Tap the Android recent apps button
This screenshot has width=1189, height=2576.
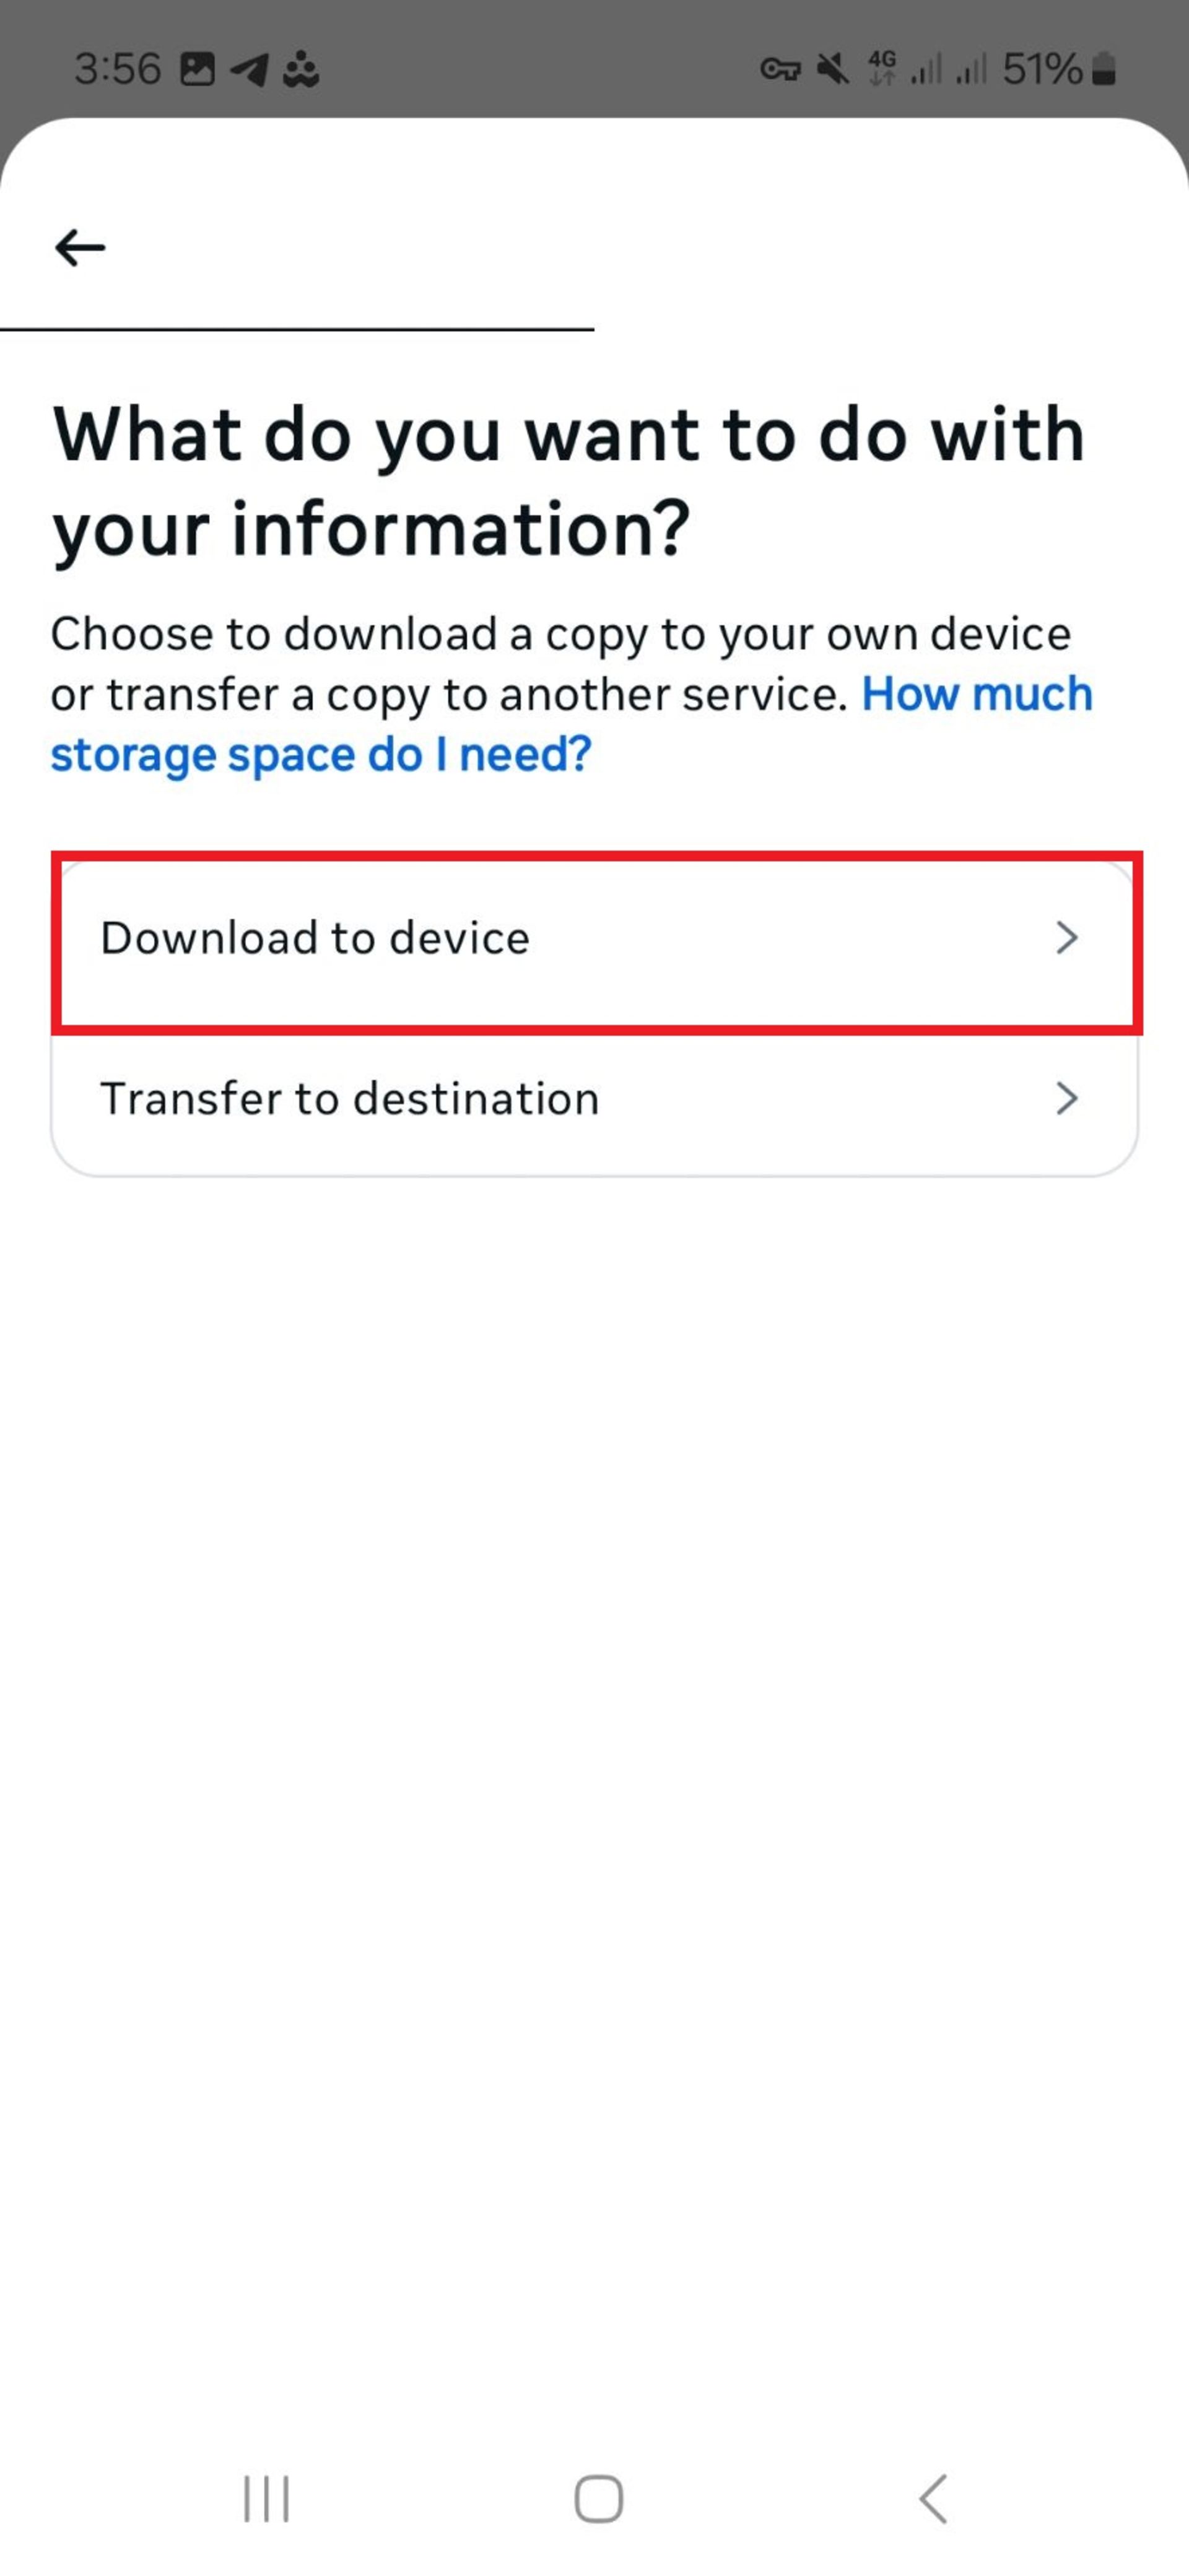(x=266, y=2499)
